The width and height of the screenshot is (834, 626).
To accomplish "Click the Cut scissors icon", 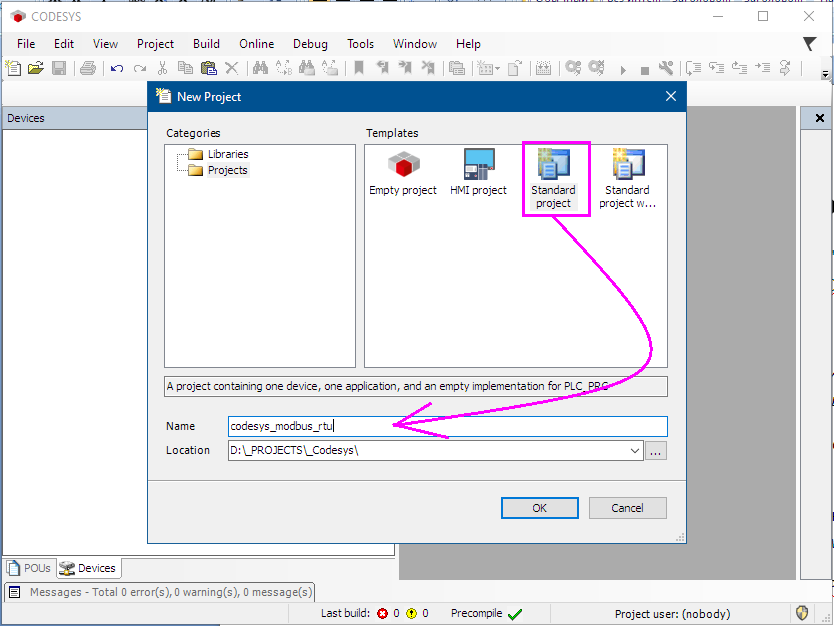I will click(x=163, y=68).
